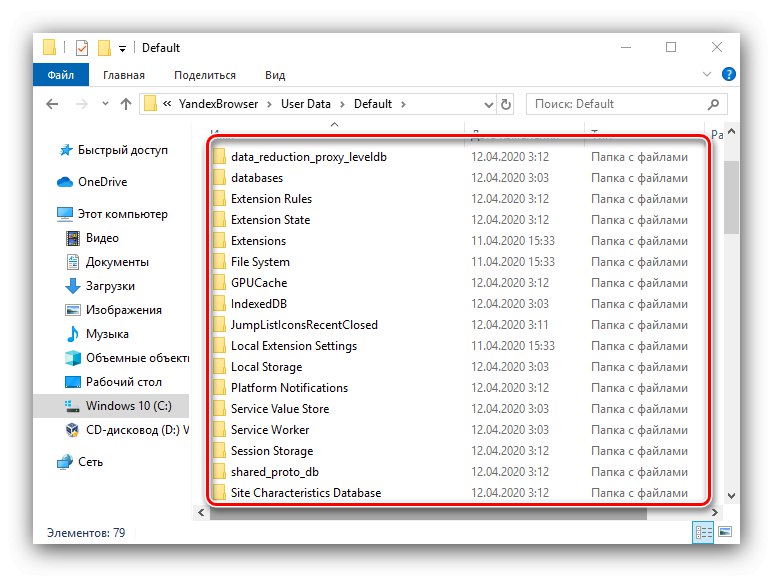Select the GPUCache folder
The height and width of the screenshot is (577, 773).
pos(259,283)
